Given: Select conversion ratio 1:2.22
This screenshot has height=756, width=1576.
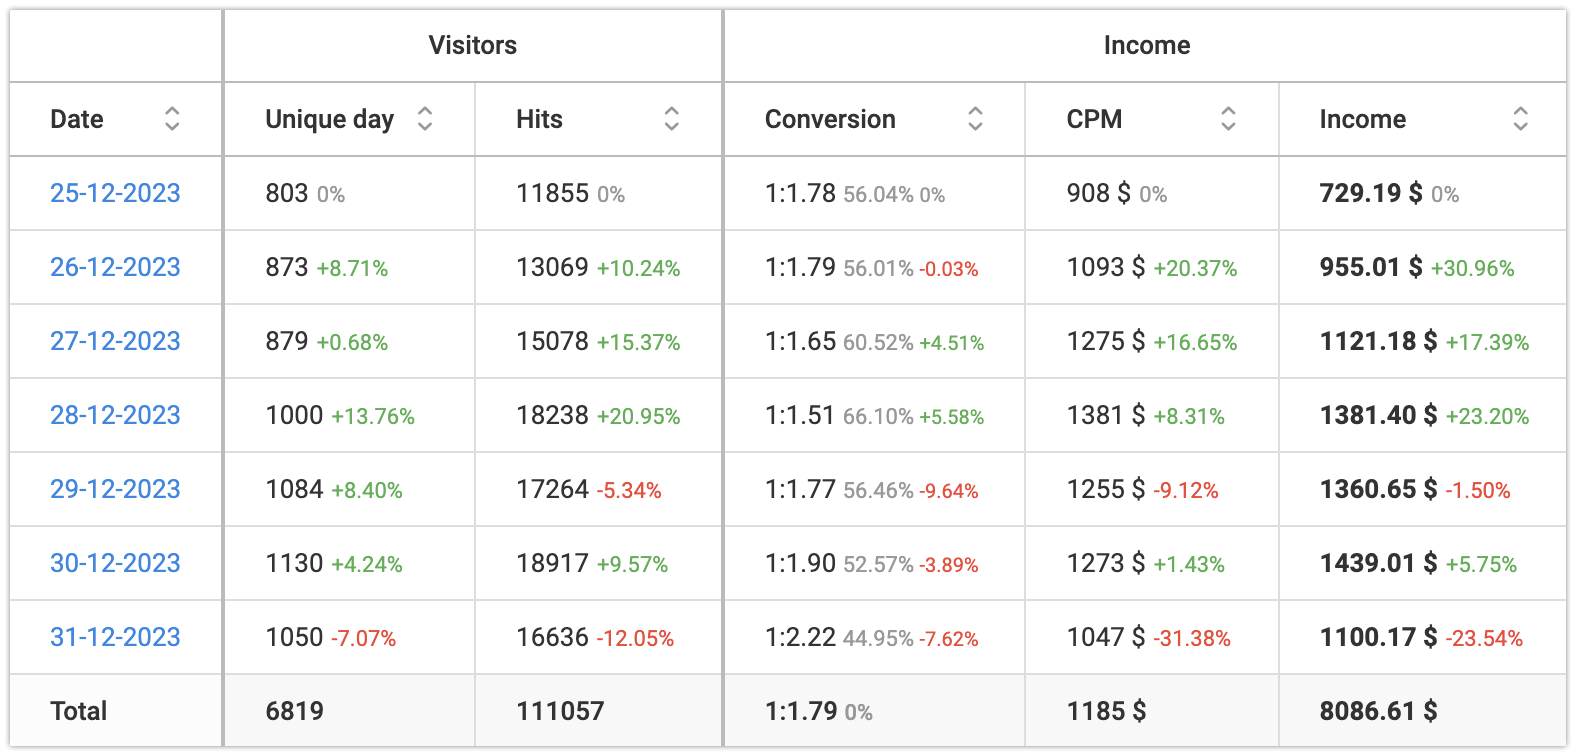Looking at the screenshot, I should 800,637.
